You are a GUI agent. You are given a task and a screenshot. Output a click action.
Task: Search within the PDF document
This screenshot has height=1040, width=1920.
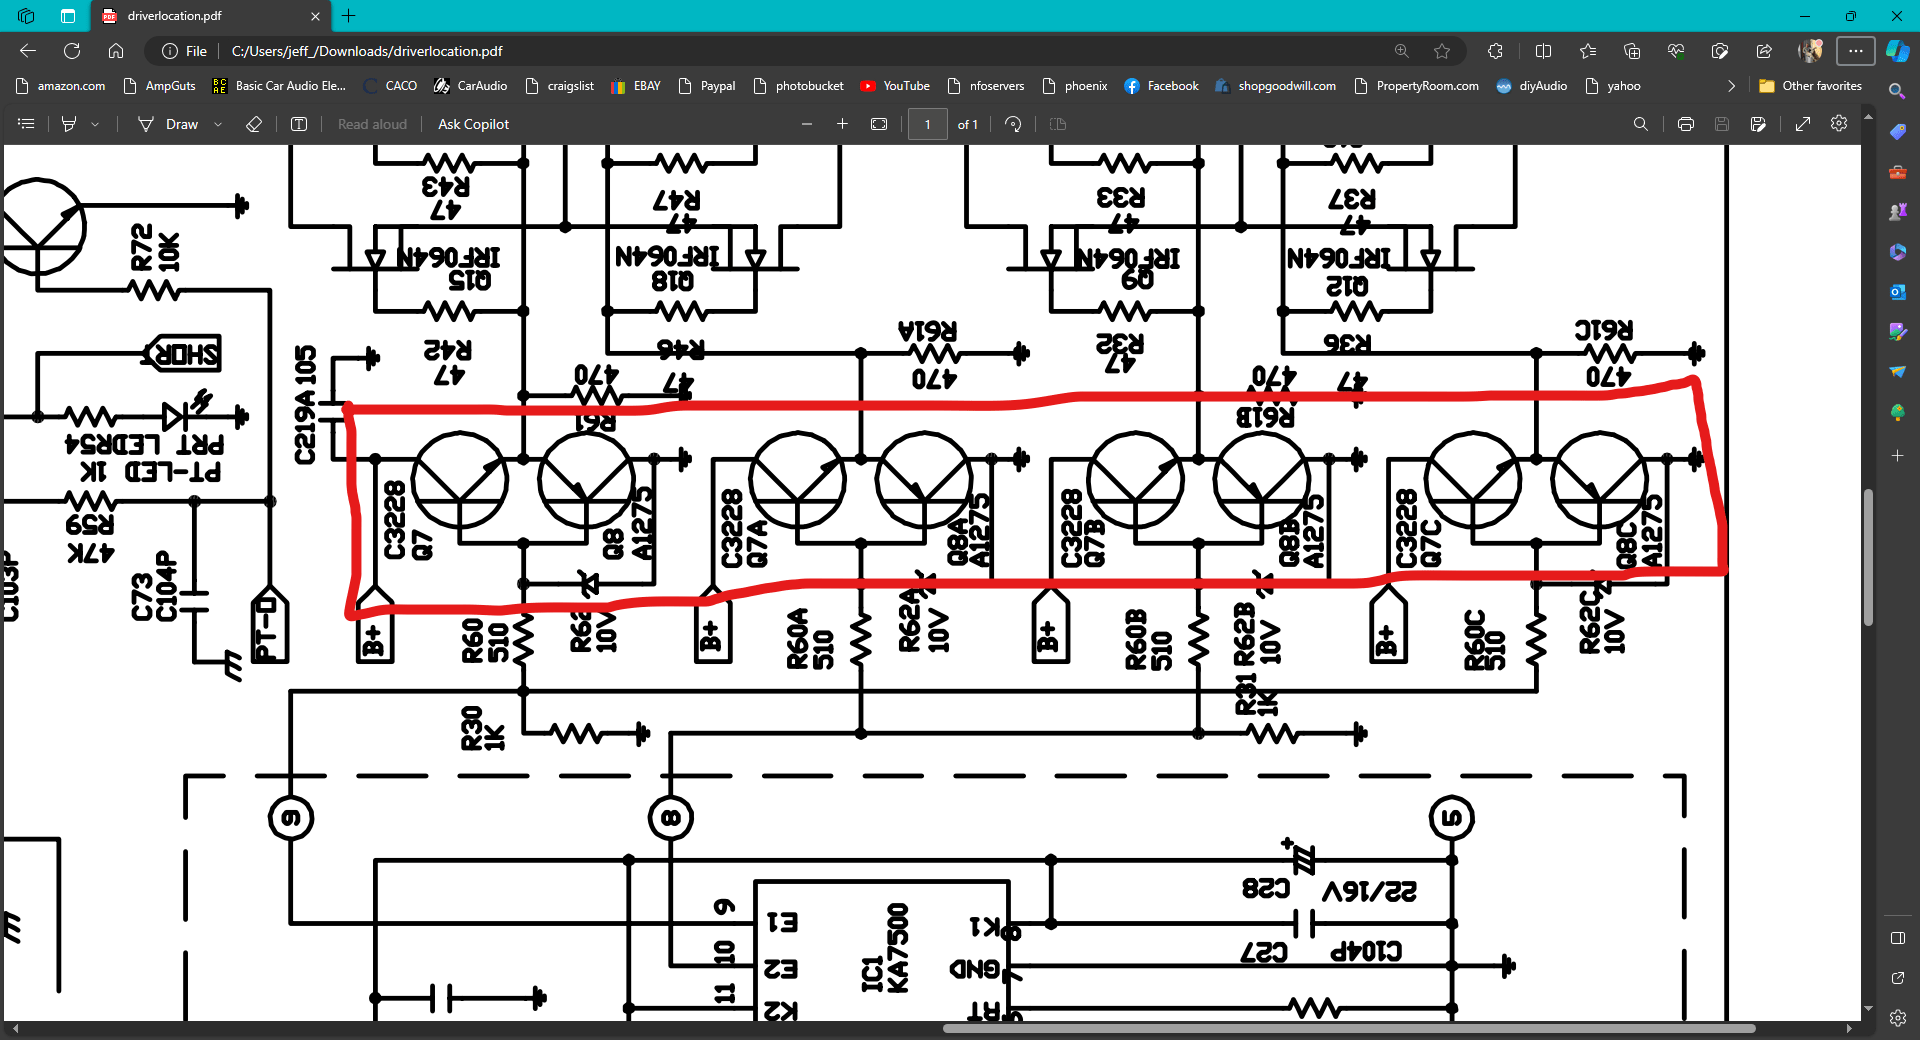[x=1640, y=124]
